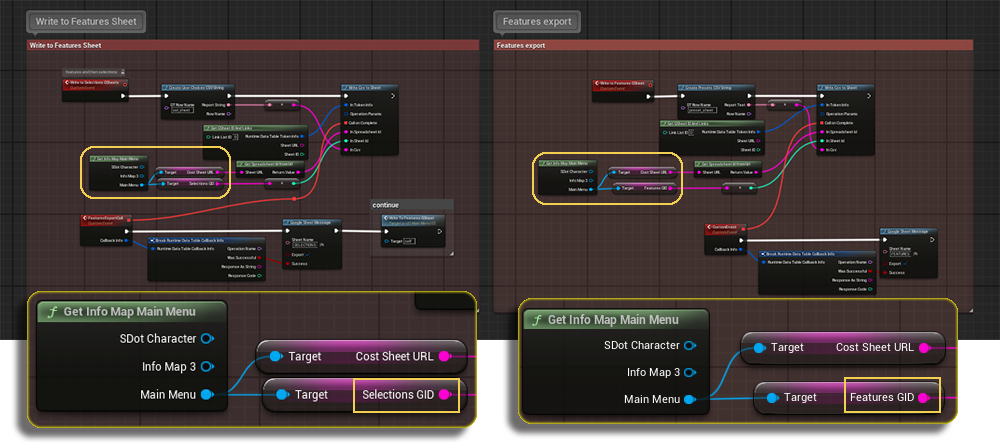Image resolution: width=1000 pixels, height=444 pixels.
Task: Click the right enlarged Cost Sheet URL output pin
Action: [x=925, y=347]
